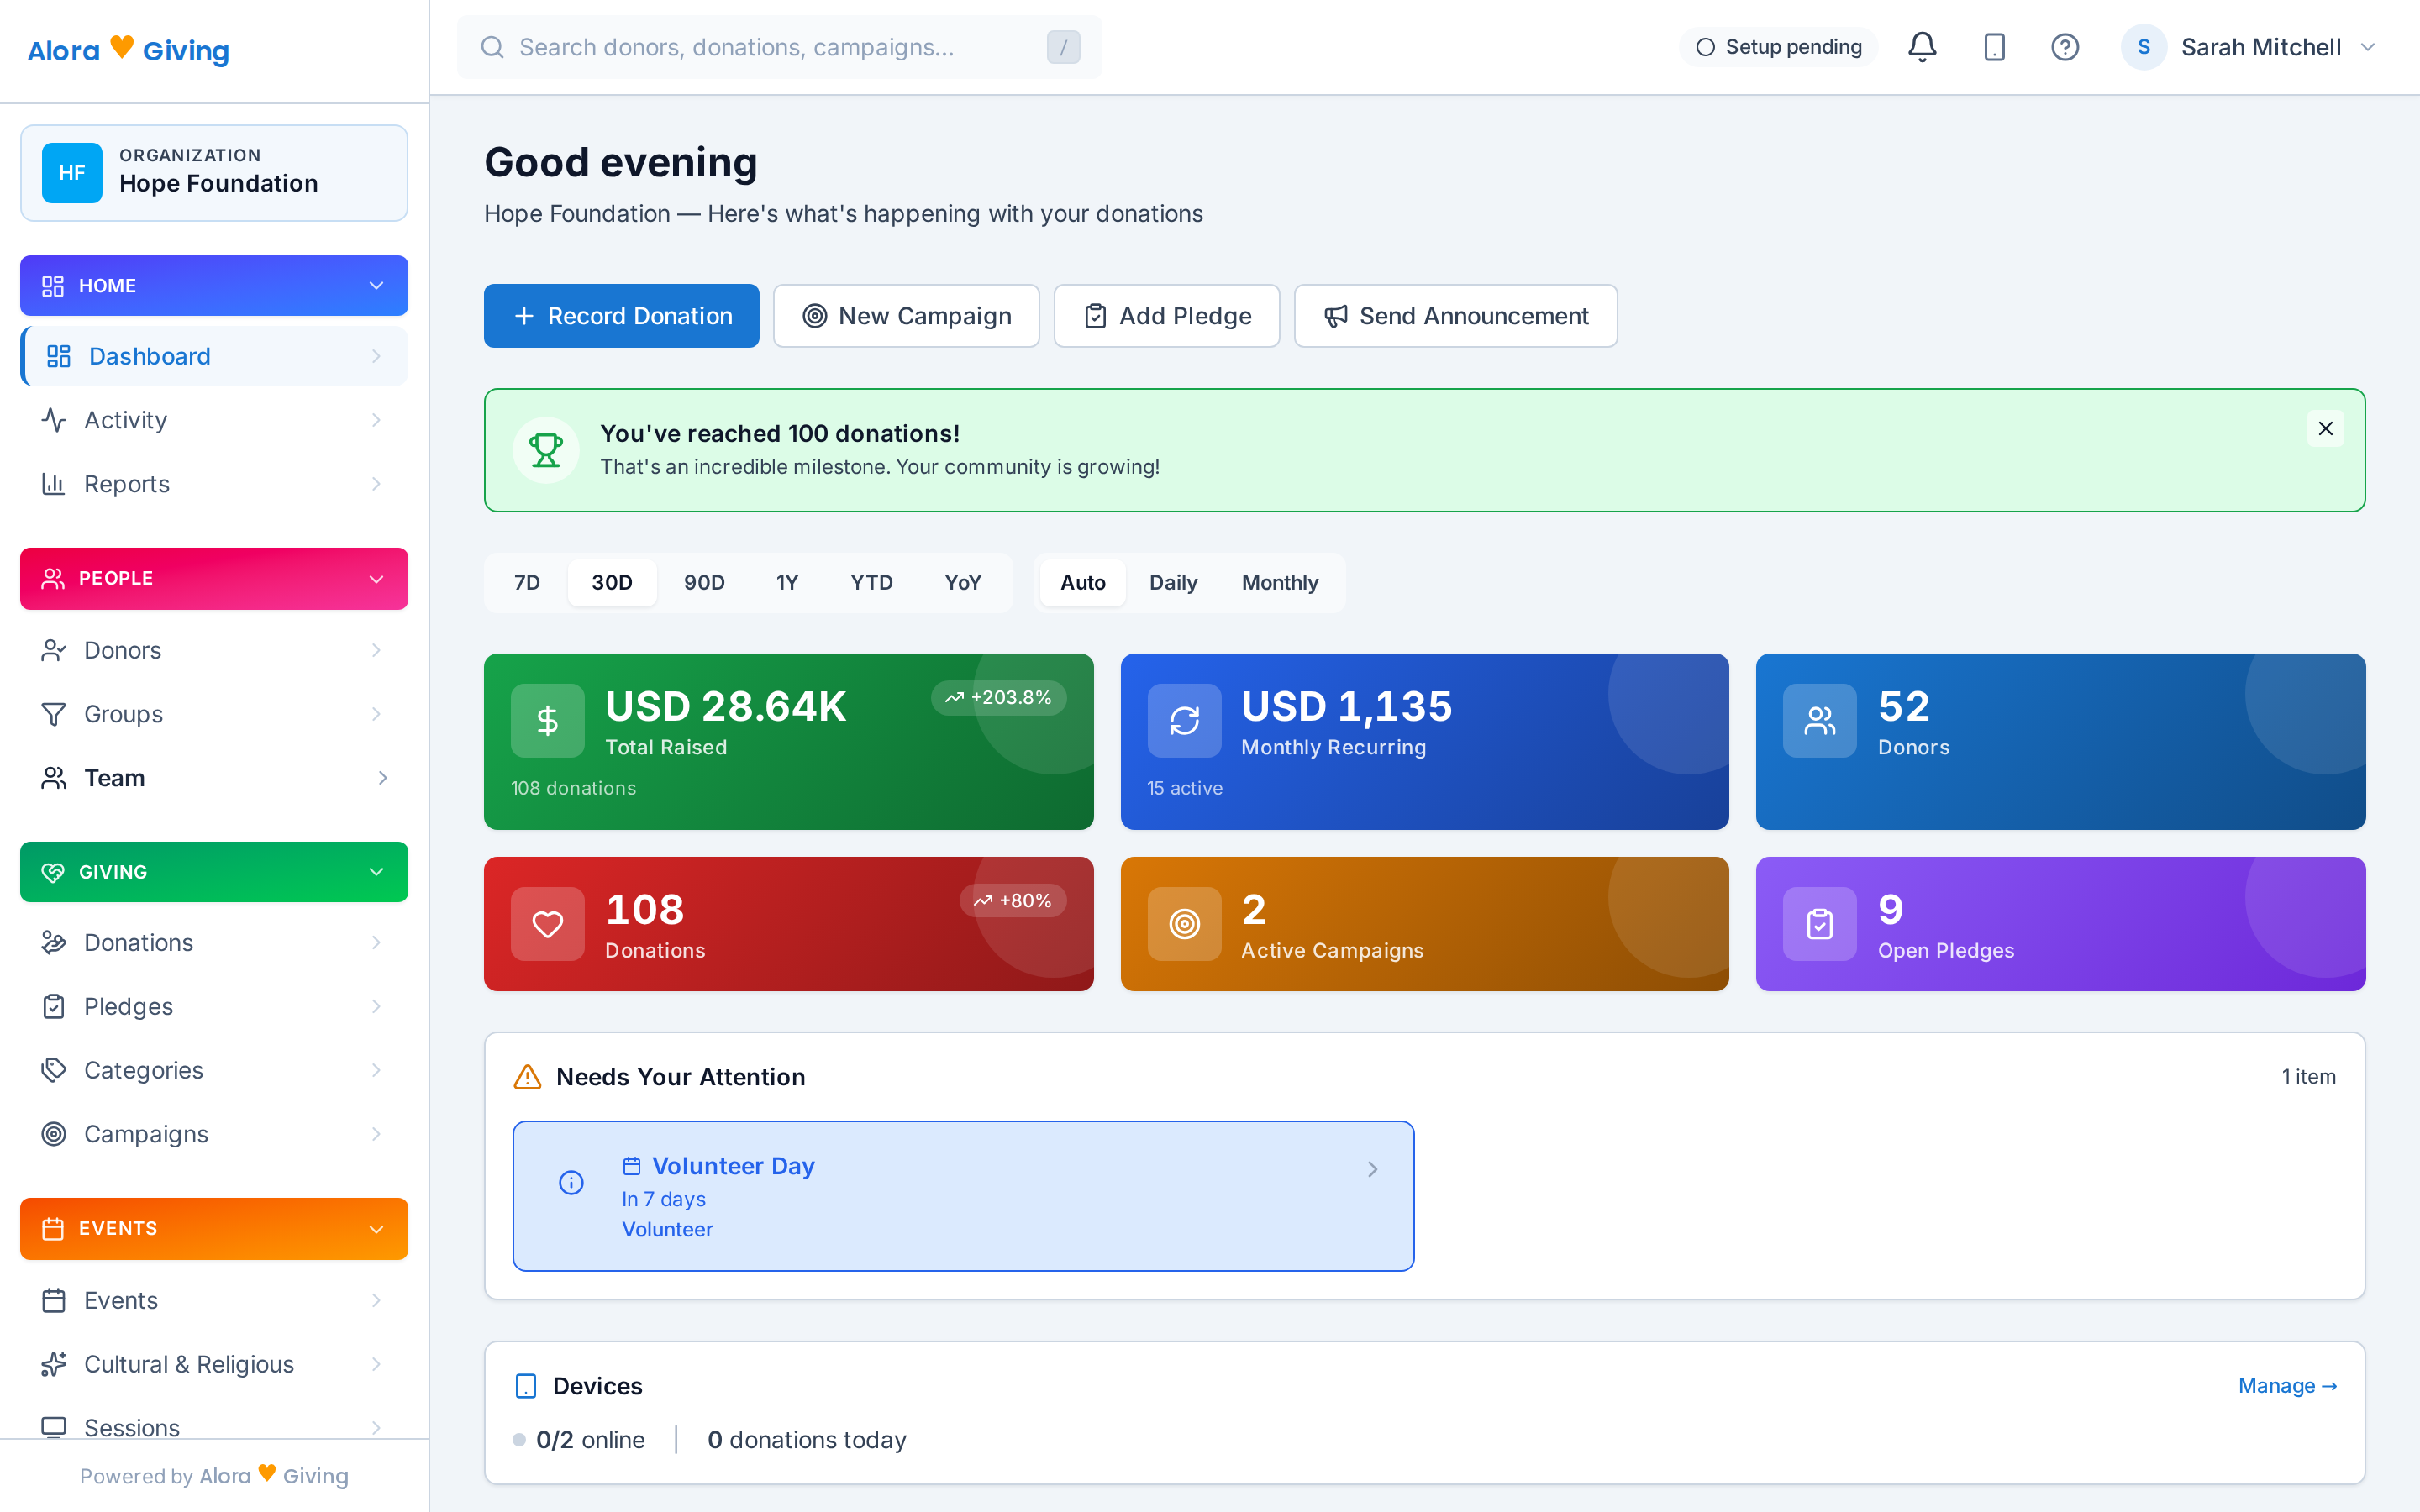Image resolution: width=2420 pixels, height=1512 pixels.
Task: Open the Hope Foundation organization switcher
Action: 214,173
